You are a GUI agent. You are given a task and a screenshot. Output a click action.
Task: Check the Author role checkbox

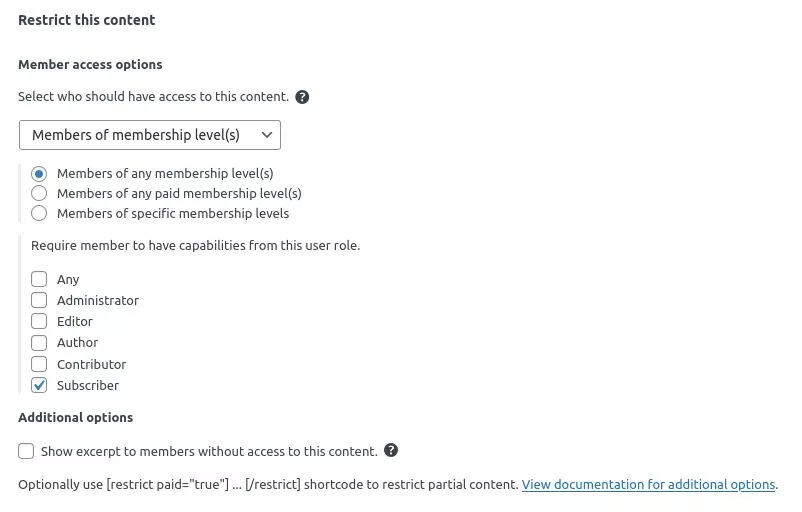(x=39, y=343)
